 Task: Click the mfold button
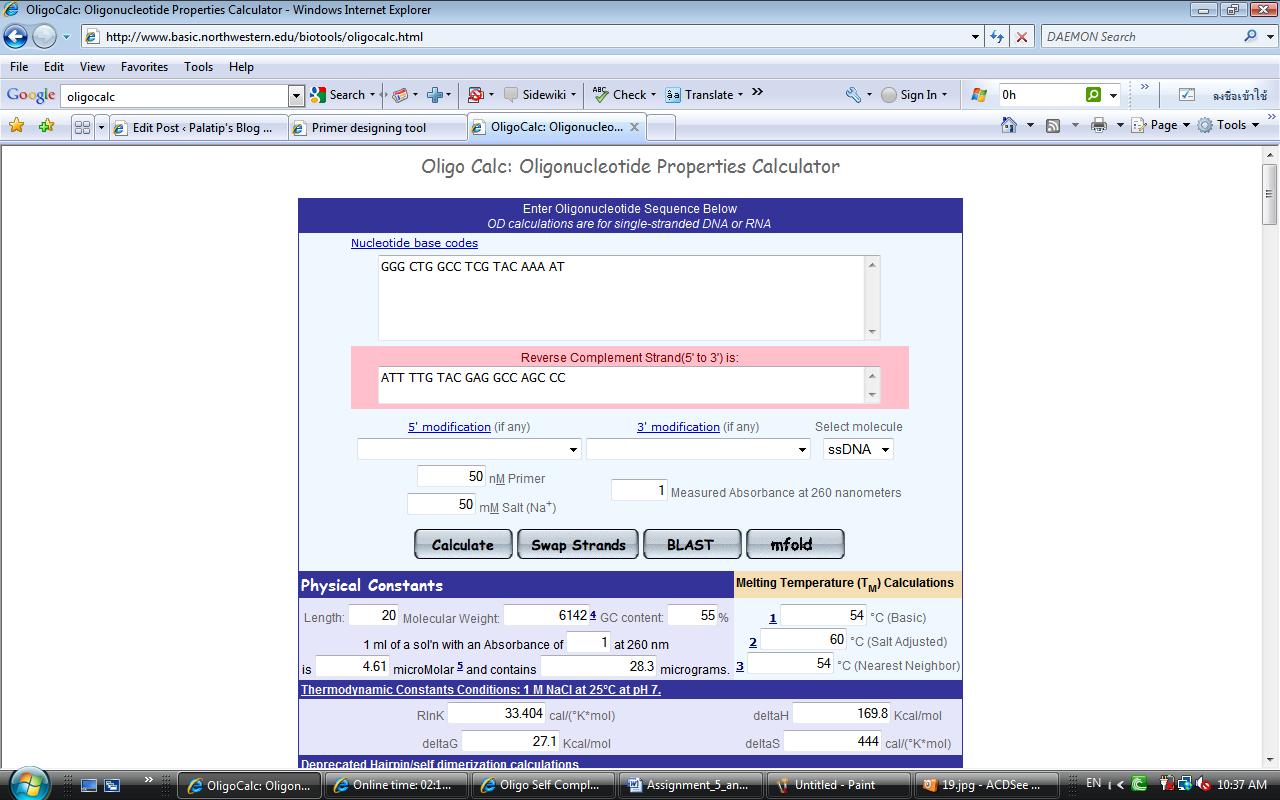795,544
